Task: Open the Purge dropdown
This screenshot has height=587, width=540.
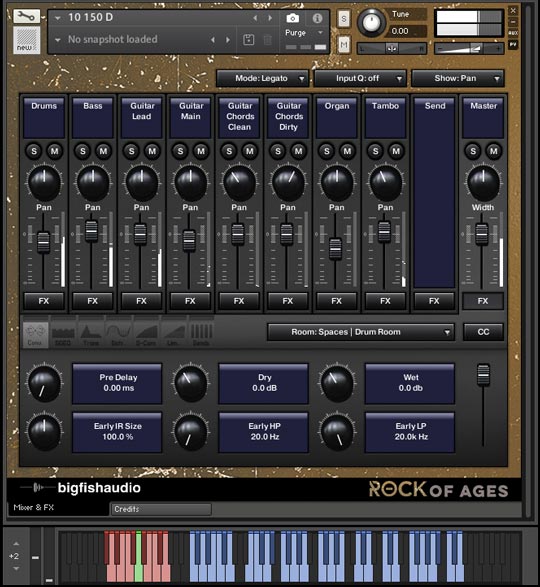Action: tap(303, 33)
